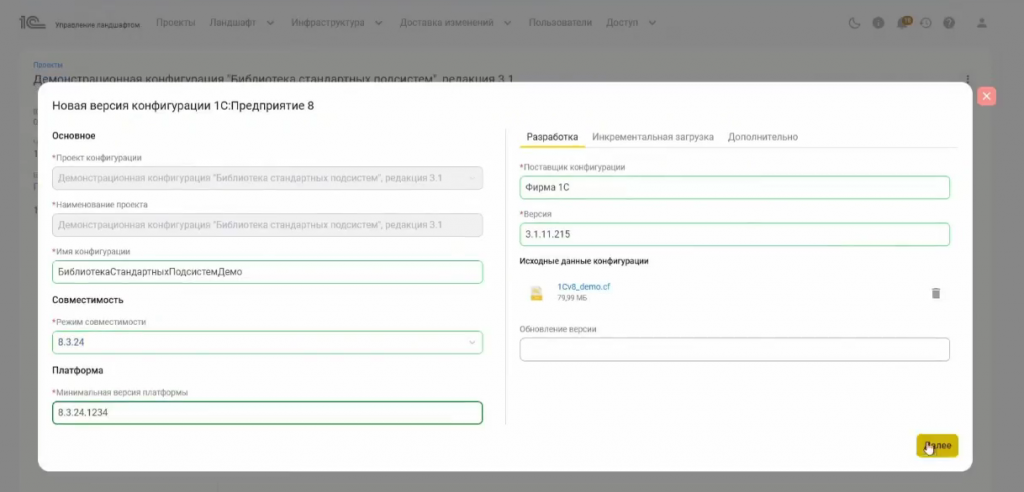This screenshot has width=1024, height=492.
Task: Switch to the Дополнительно tab
Action: pos(762,137)
